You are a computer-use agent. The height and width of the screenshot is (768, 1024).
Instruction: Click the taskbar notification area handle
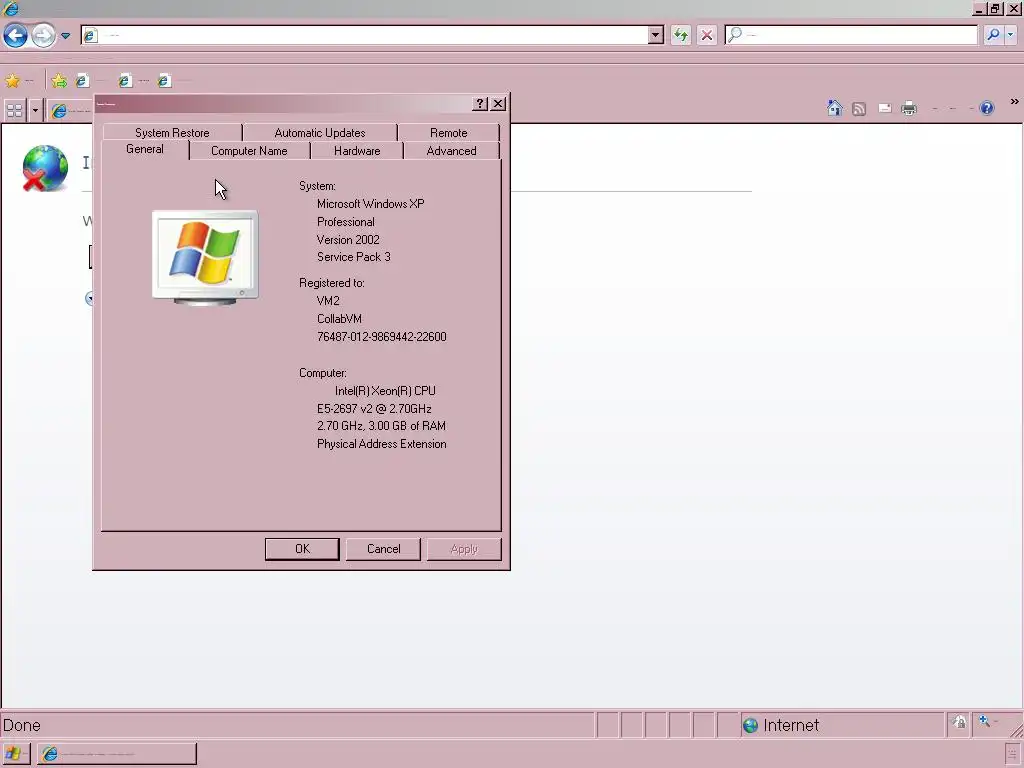click(1012, 754)
